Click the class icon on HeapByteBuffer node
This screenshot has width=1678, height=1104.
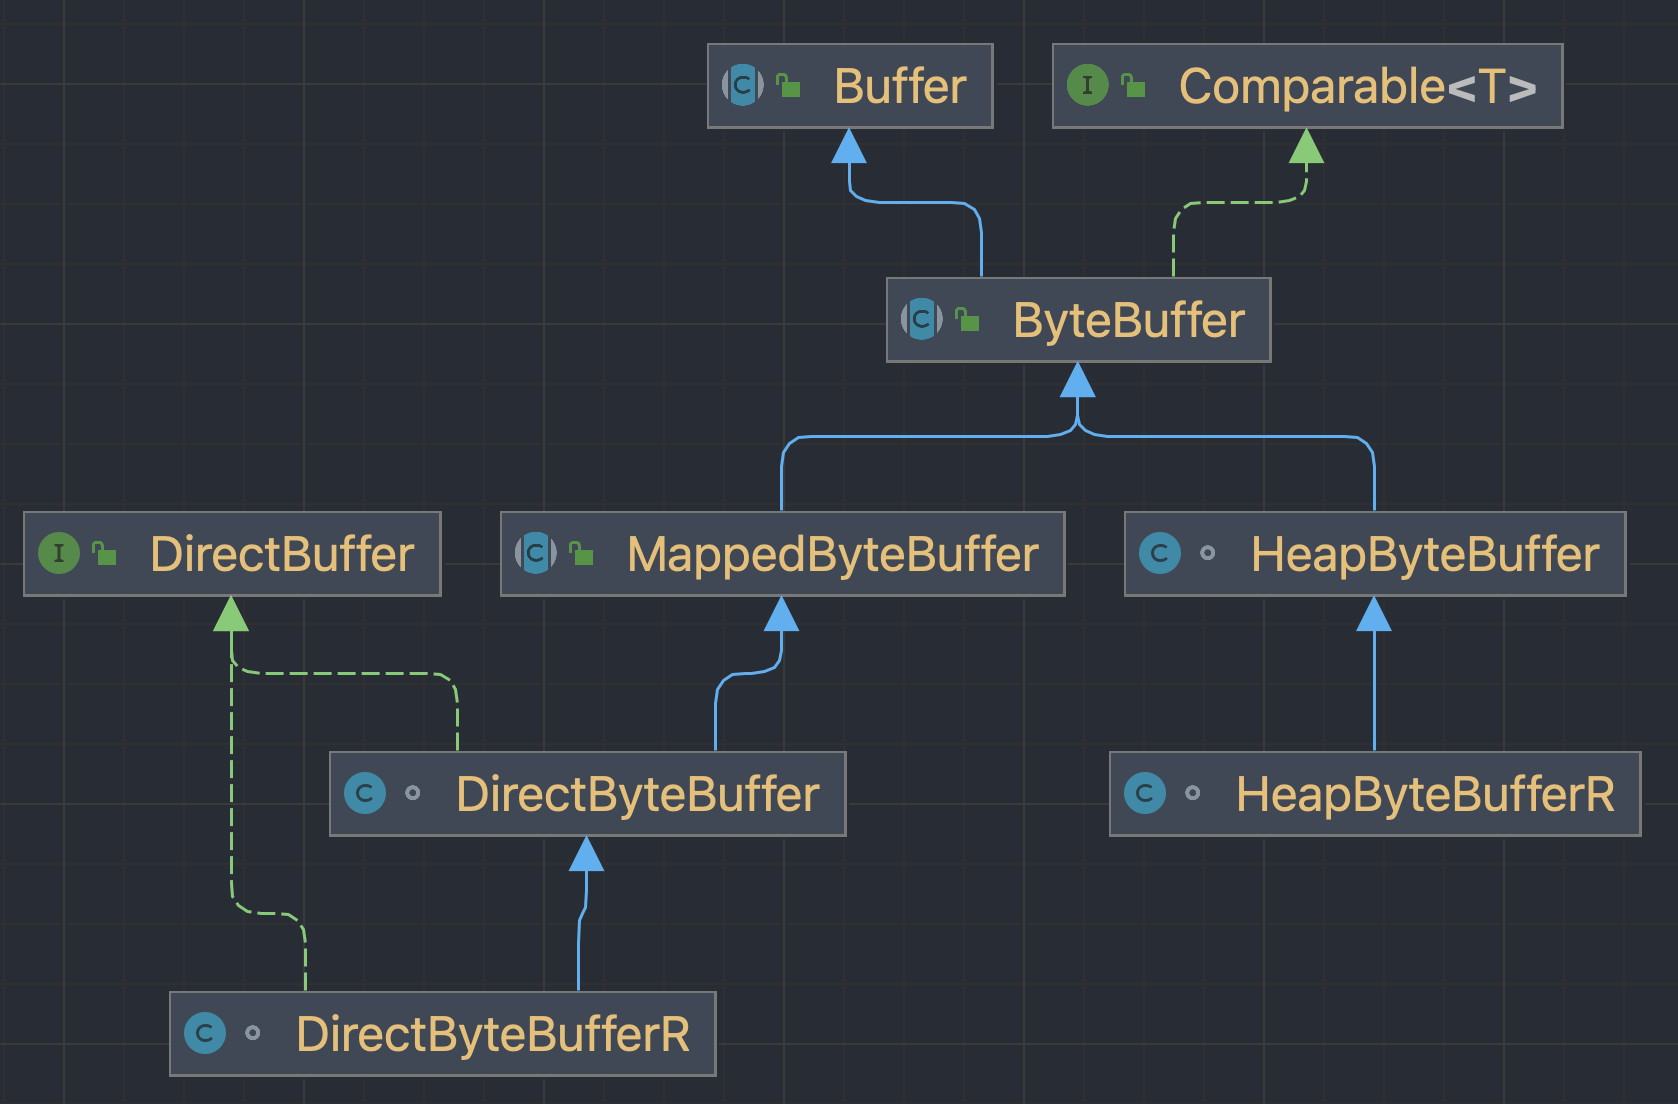tap(1160, 553)
